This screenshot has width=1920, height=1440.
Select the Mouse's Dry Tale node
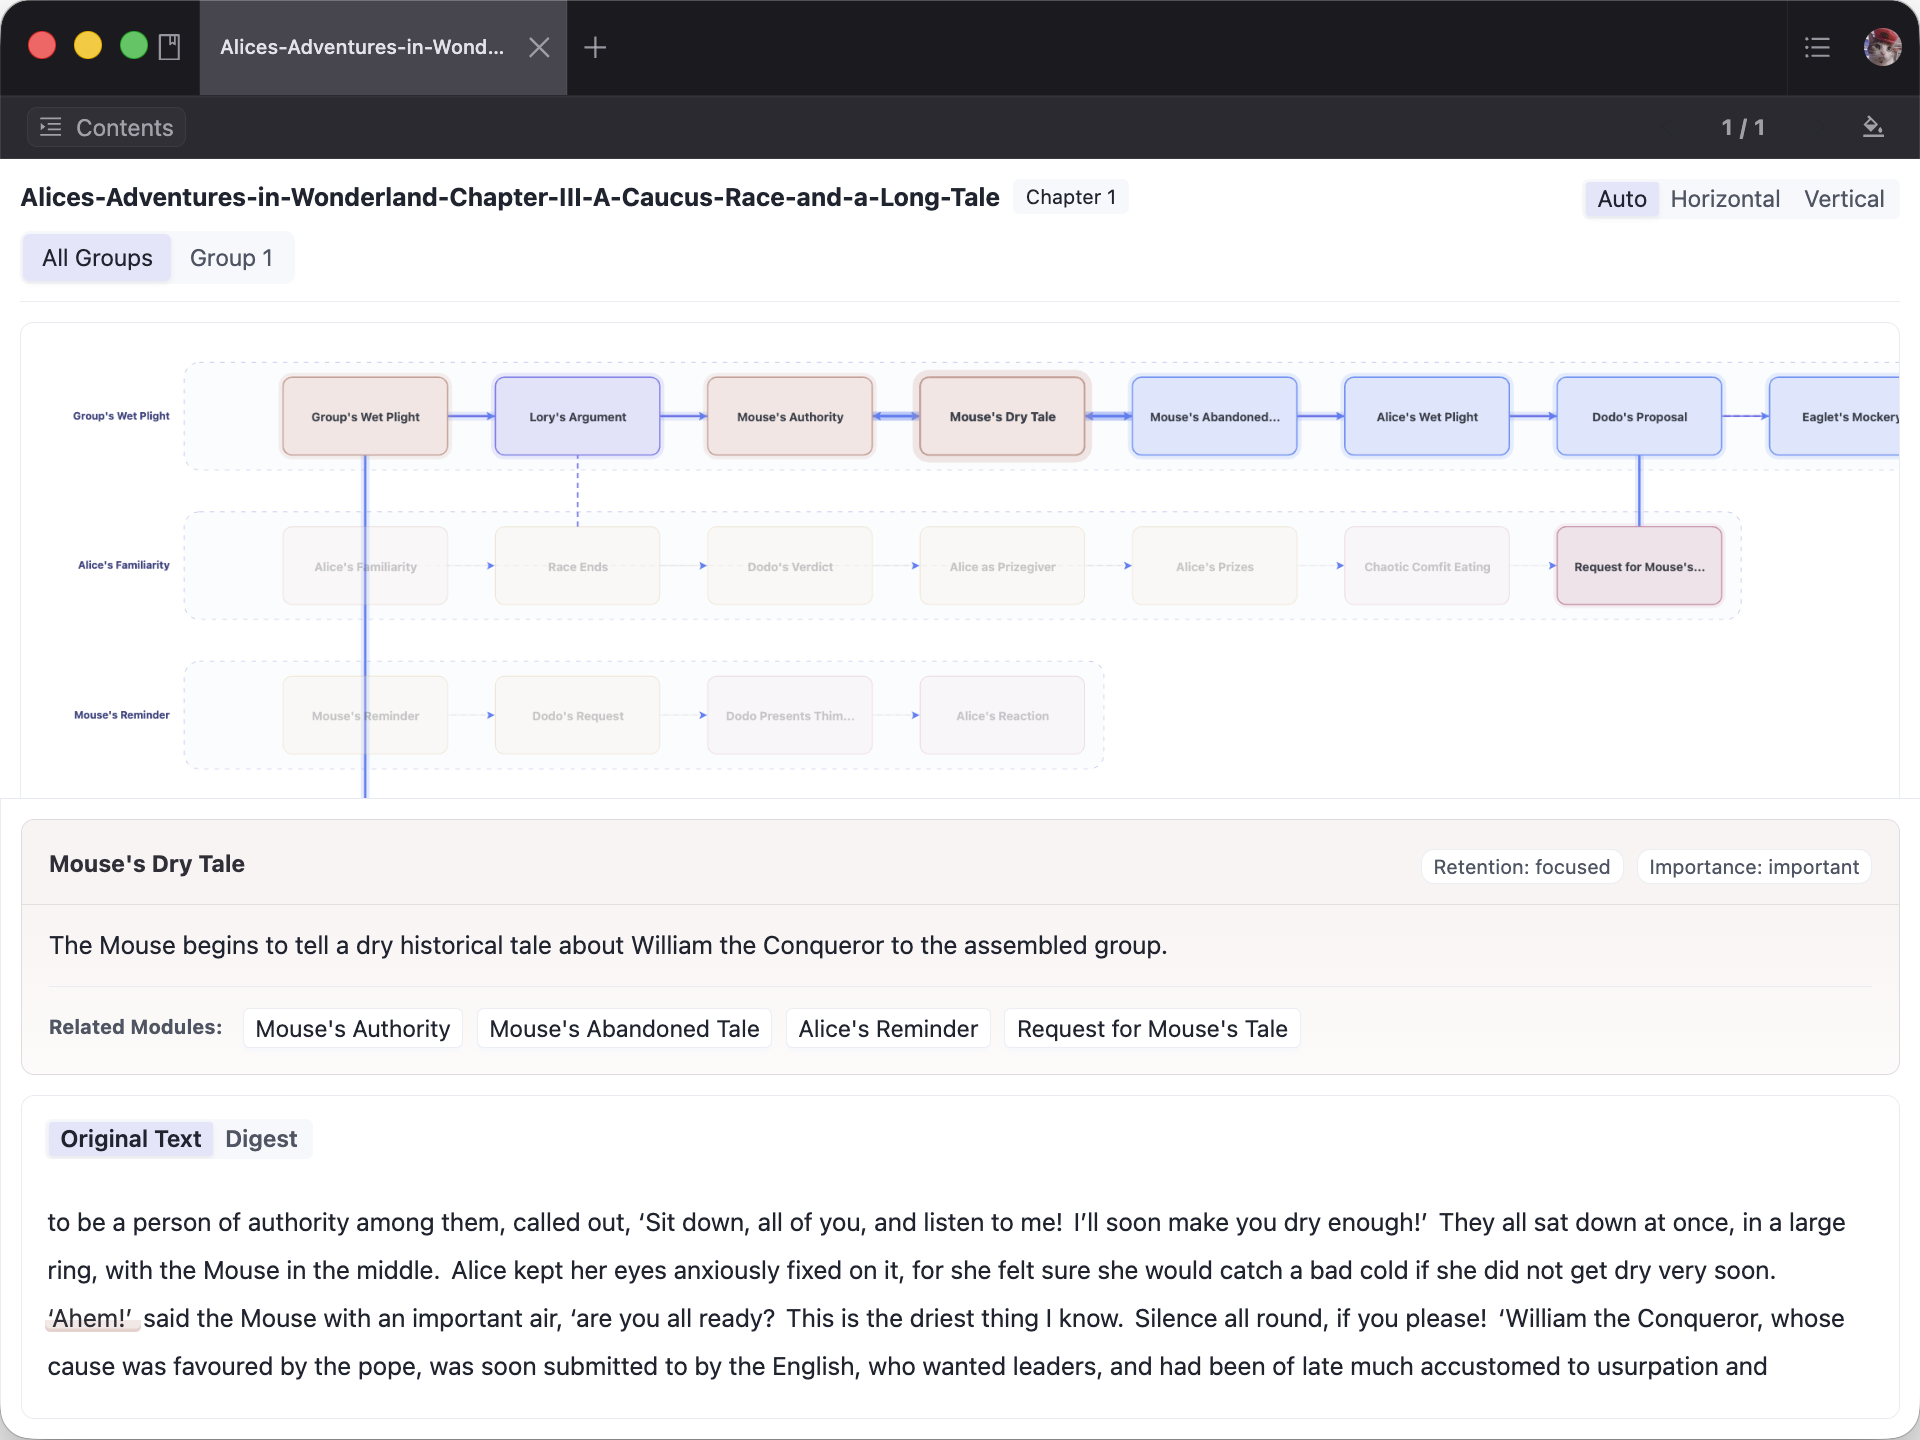coord(1001,416)
